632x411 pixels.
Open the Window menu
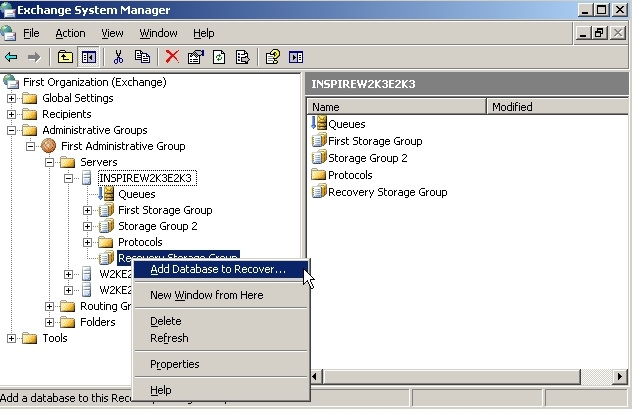158,33
